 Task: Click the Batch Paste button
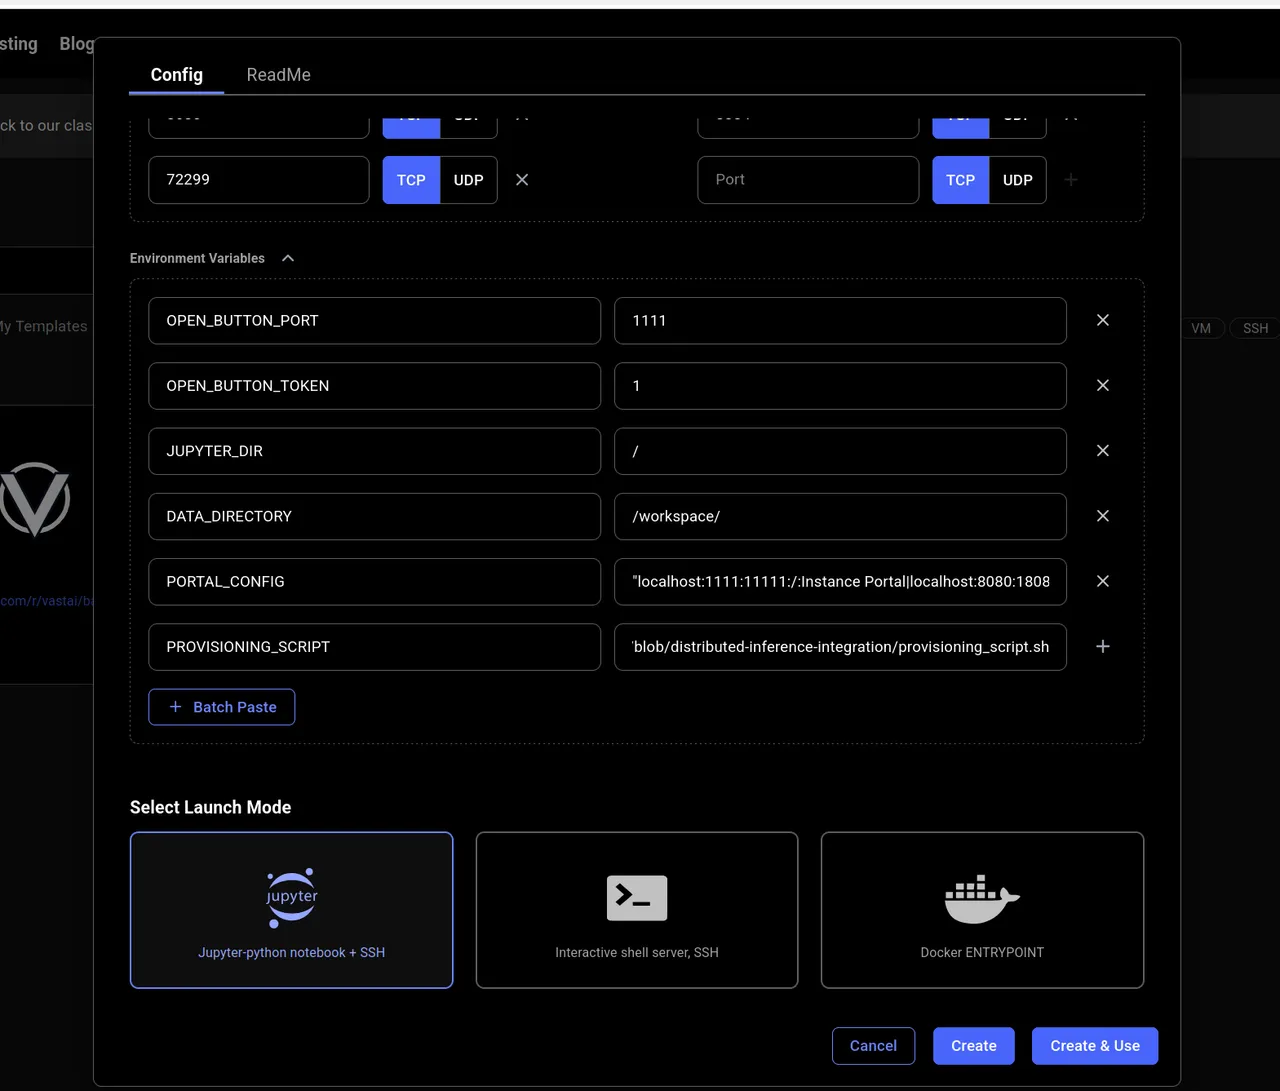222,707
